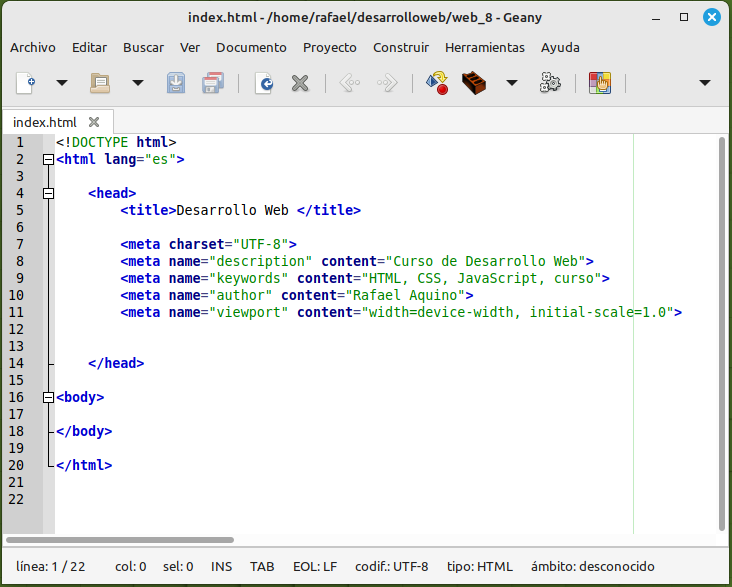This screenshot has height=587, width=732.
Task: Open the Herramientas menu
Action: (485, 48)
